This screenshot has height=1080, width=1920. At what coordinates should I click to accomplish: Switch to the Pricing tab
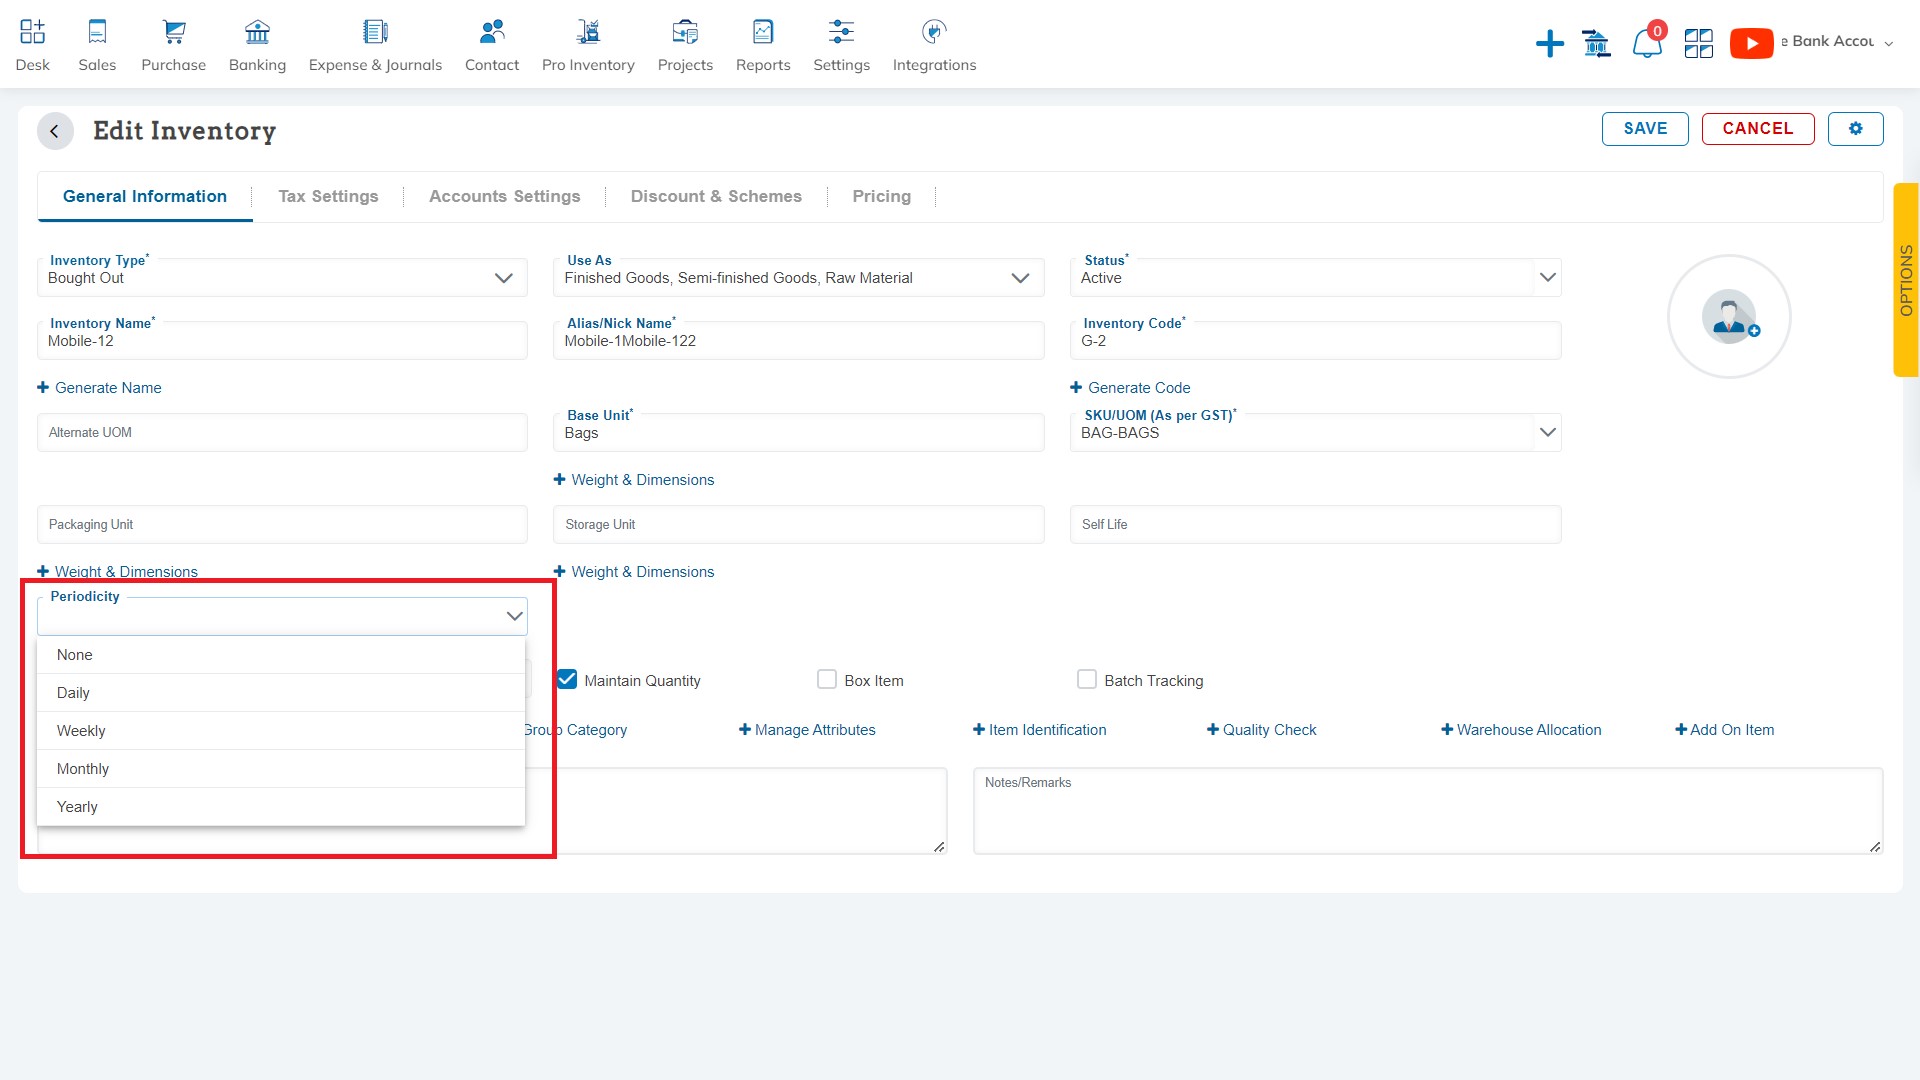[x=881, y=197]
